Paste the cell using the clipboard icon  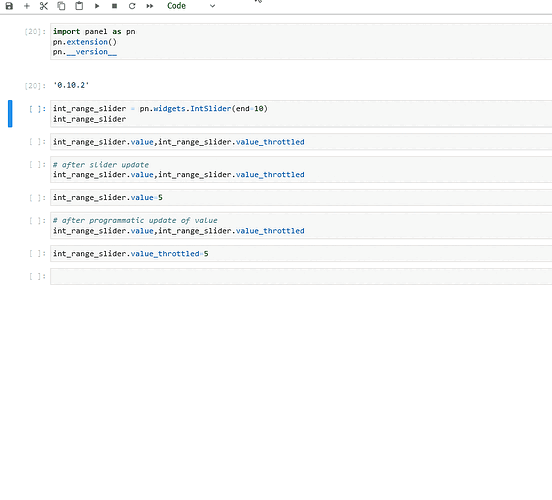79,6
